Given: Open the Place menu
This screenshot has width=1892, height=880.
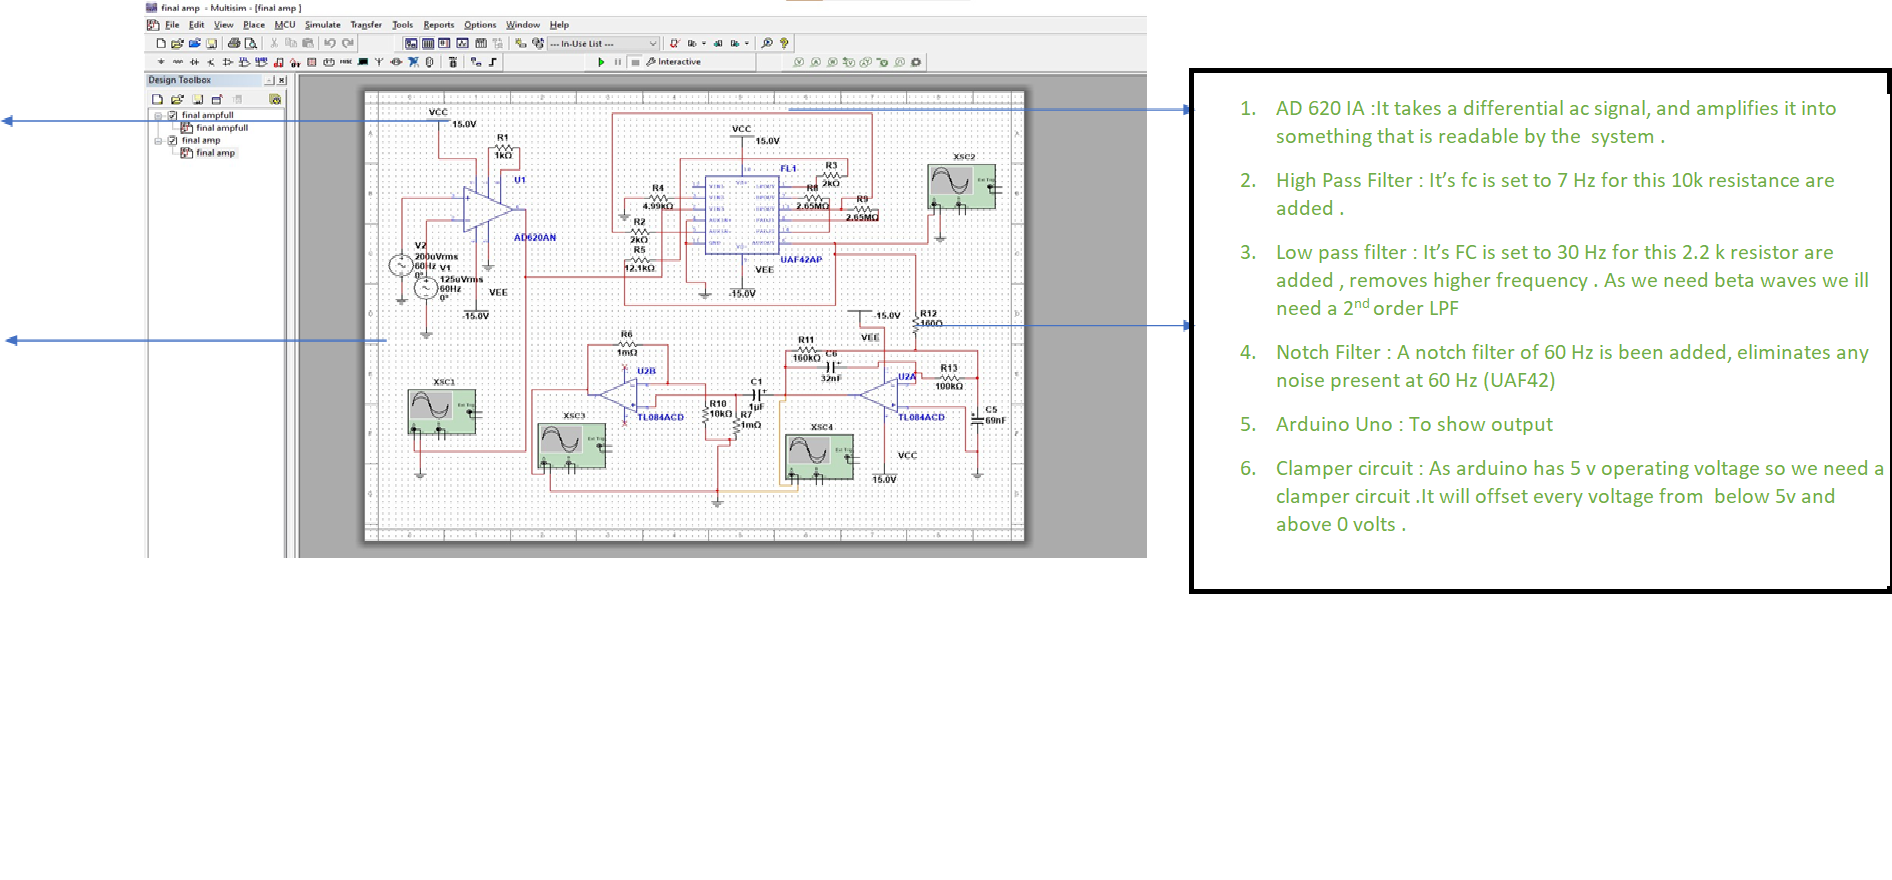Looking at the screenshot, I should 254,25.
